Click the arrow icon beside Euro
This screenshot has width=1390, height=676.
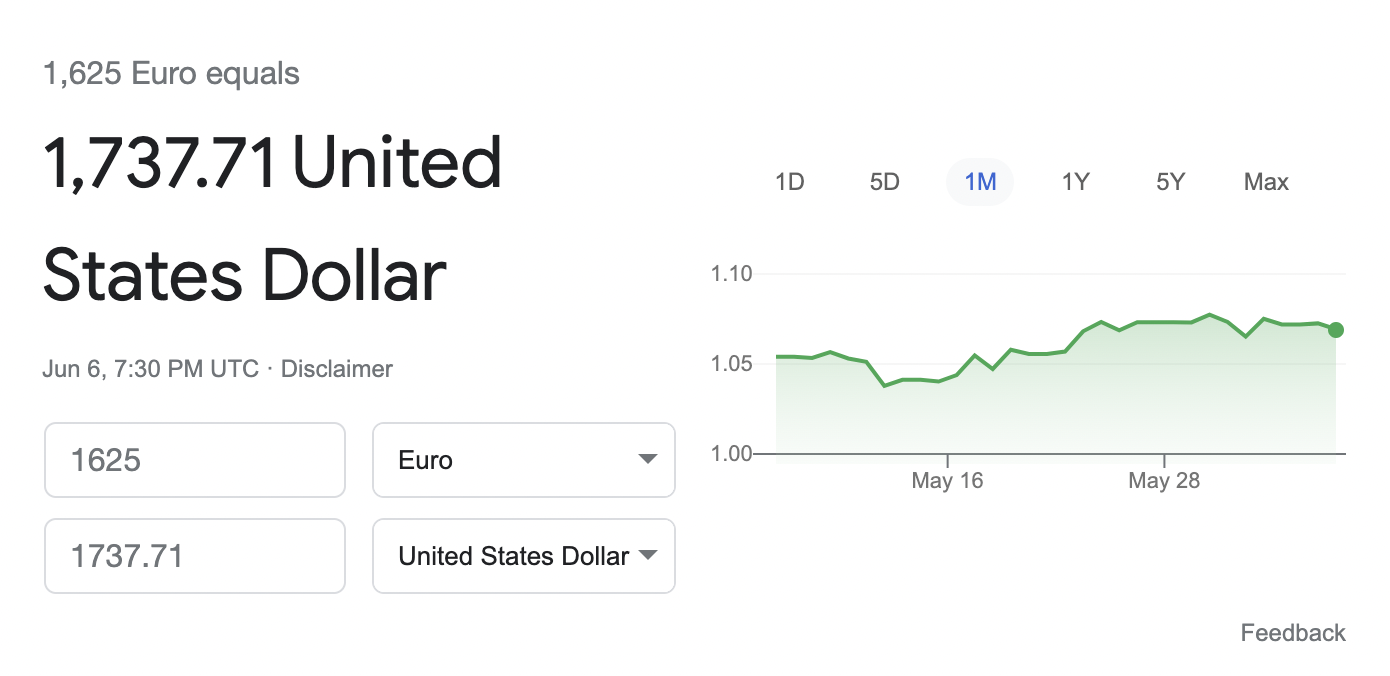648,460
